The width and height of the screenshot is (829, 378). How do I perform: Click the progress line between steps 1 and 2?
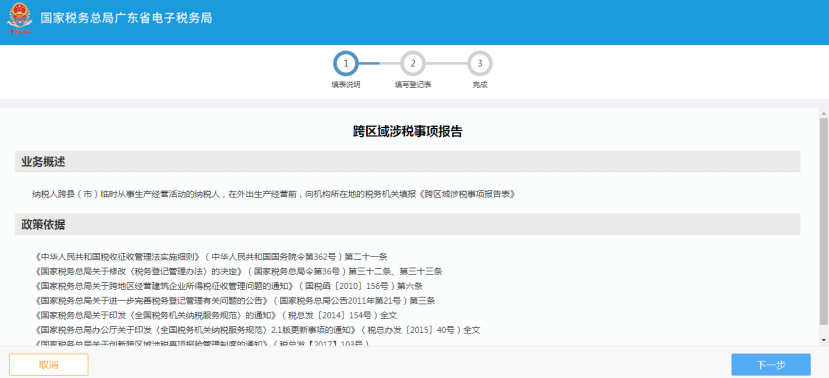click(380, 64)
